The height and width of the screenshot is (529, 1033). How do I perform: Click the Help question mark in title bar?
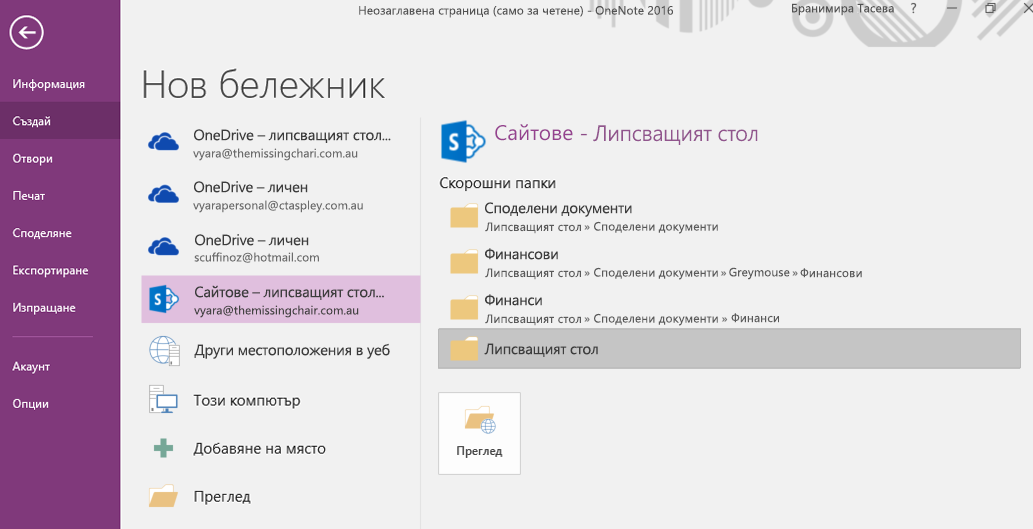click(x=913, y=9)
